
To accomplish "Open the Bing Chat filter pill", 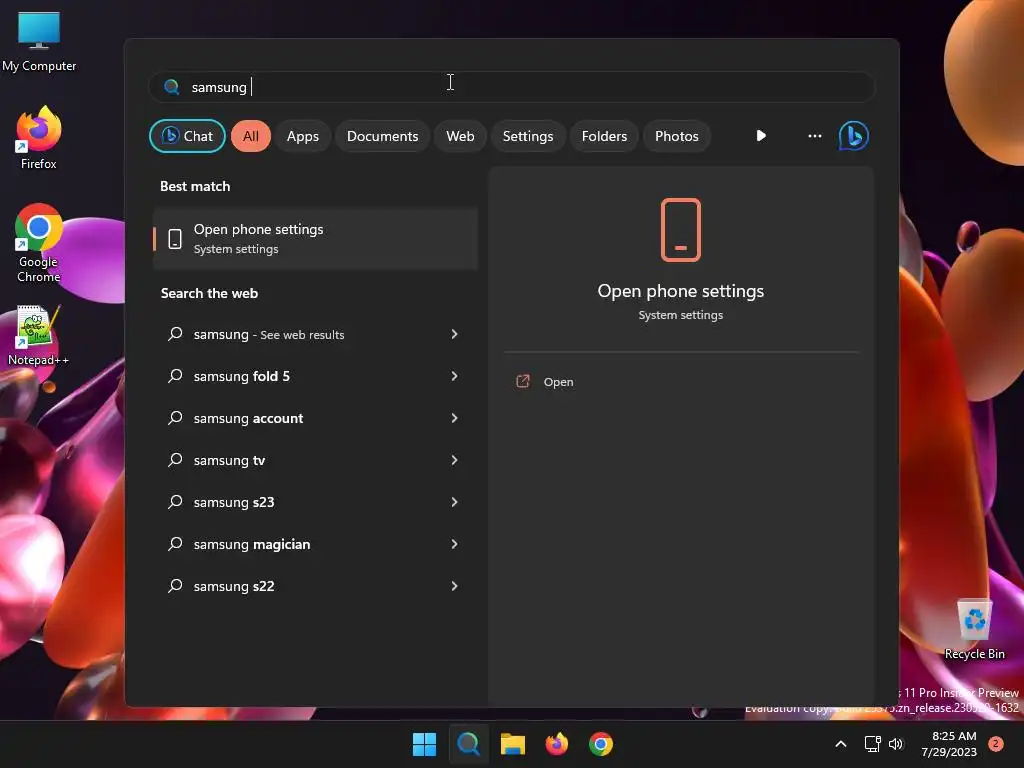I will point(187,136).
